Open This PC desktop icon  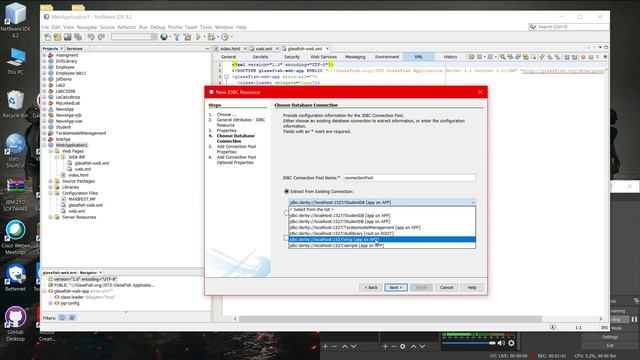[15, 61]
